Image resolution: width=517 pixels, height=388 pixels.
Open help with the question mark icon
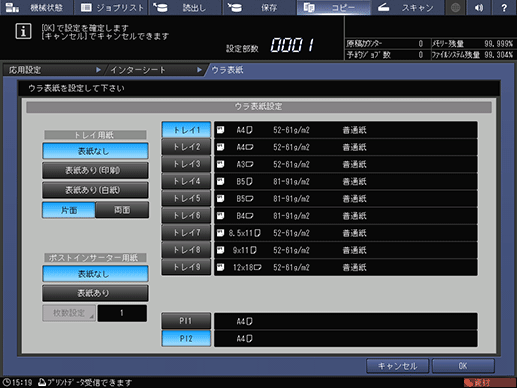point(504,7)
